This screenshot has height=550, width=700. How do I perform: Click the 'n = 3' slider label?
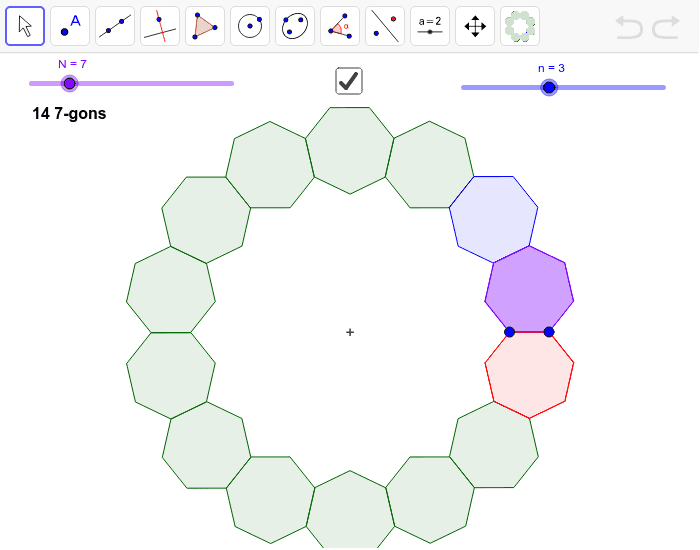pos(551,68)
